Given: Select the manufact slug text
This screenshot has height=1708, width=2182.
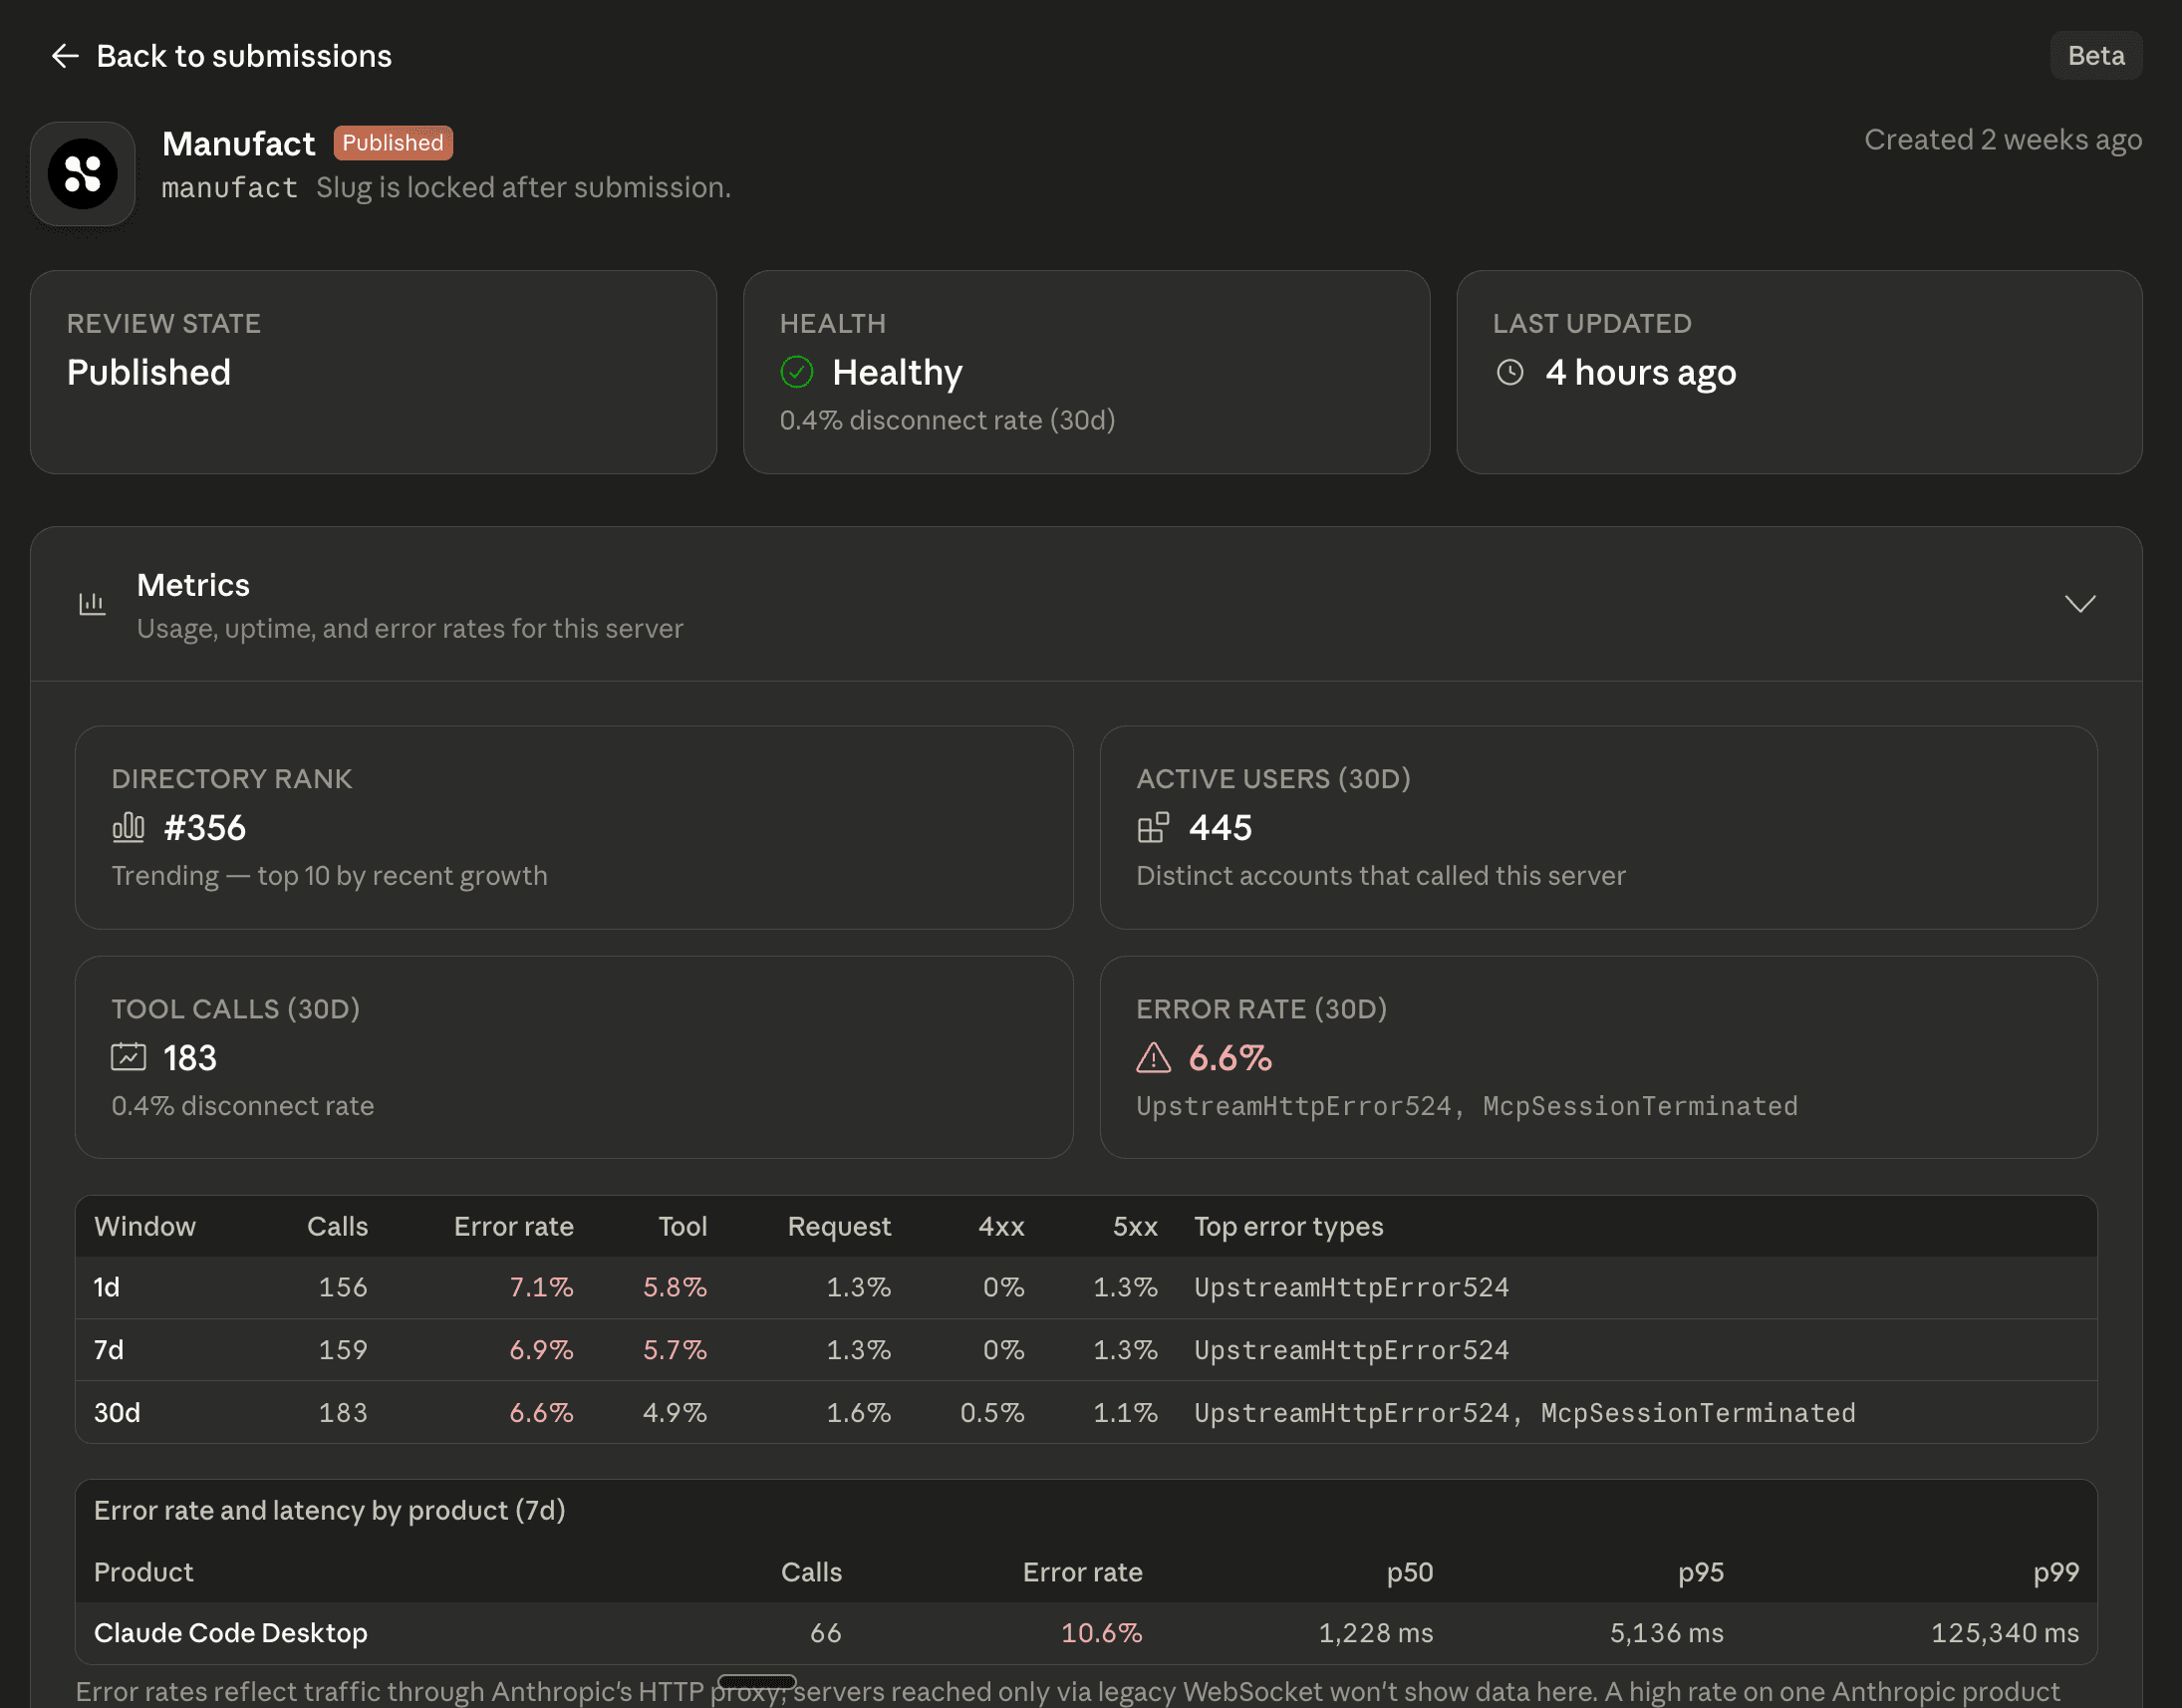Looking at the screenshot, I should pos(230,188).
